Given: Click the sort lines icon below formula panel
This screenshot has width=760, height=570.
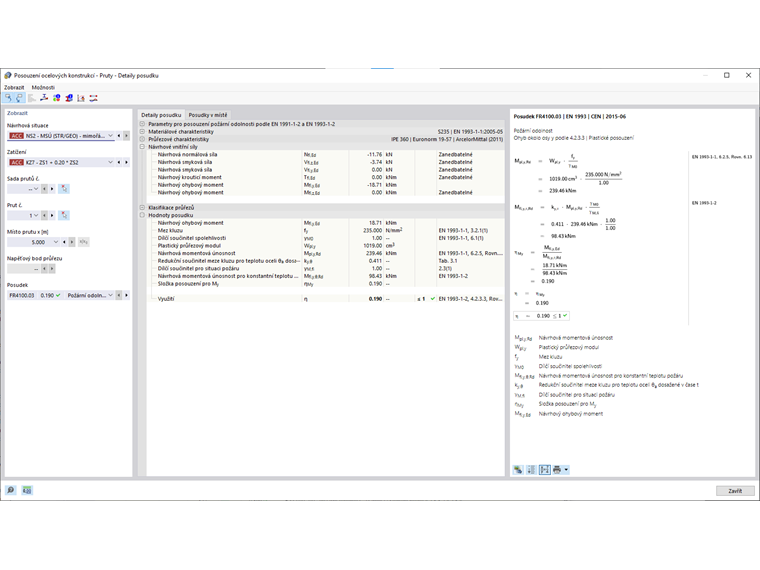Looking at the screenshot, I should [x=531, y=470].
